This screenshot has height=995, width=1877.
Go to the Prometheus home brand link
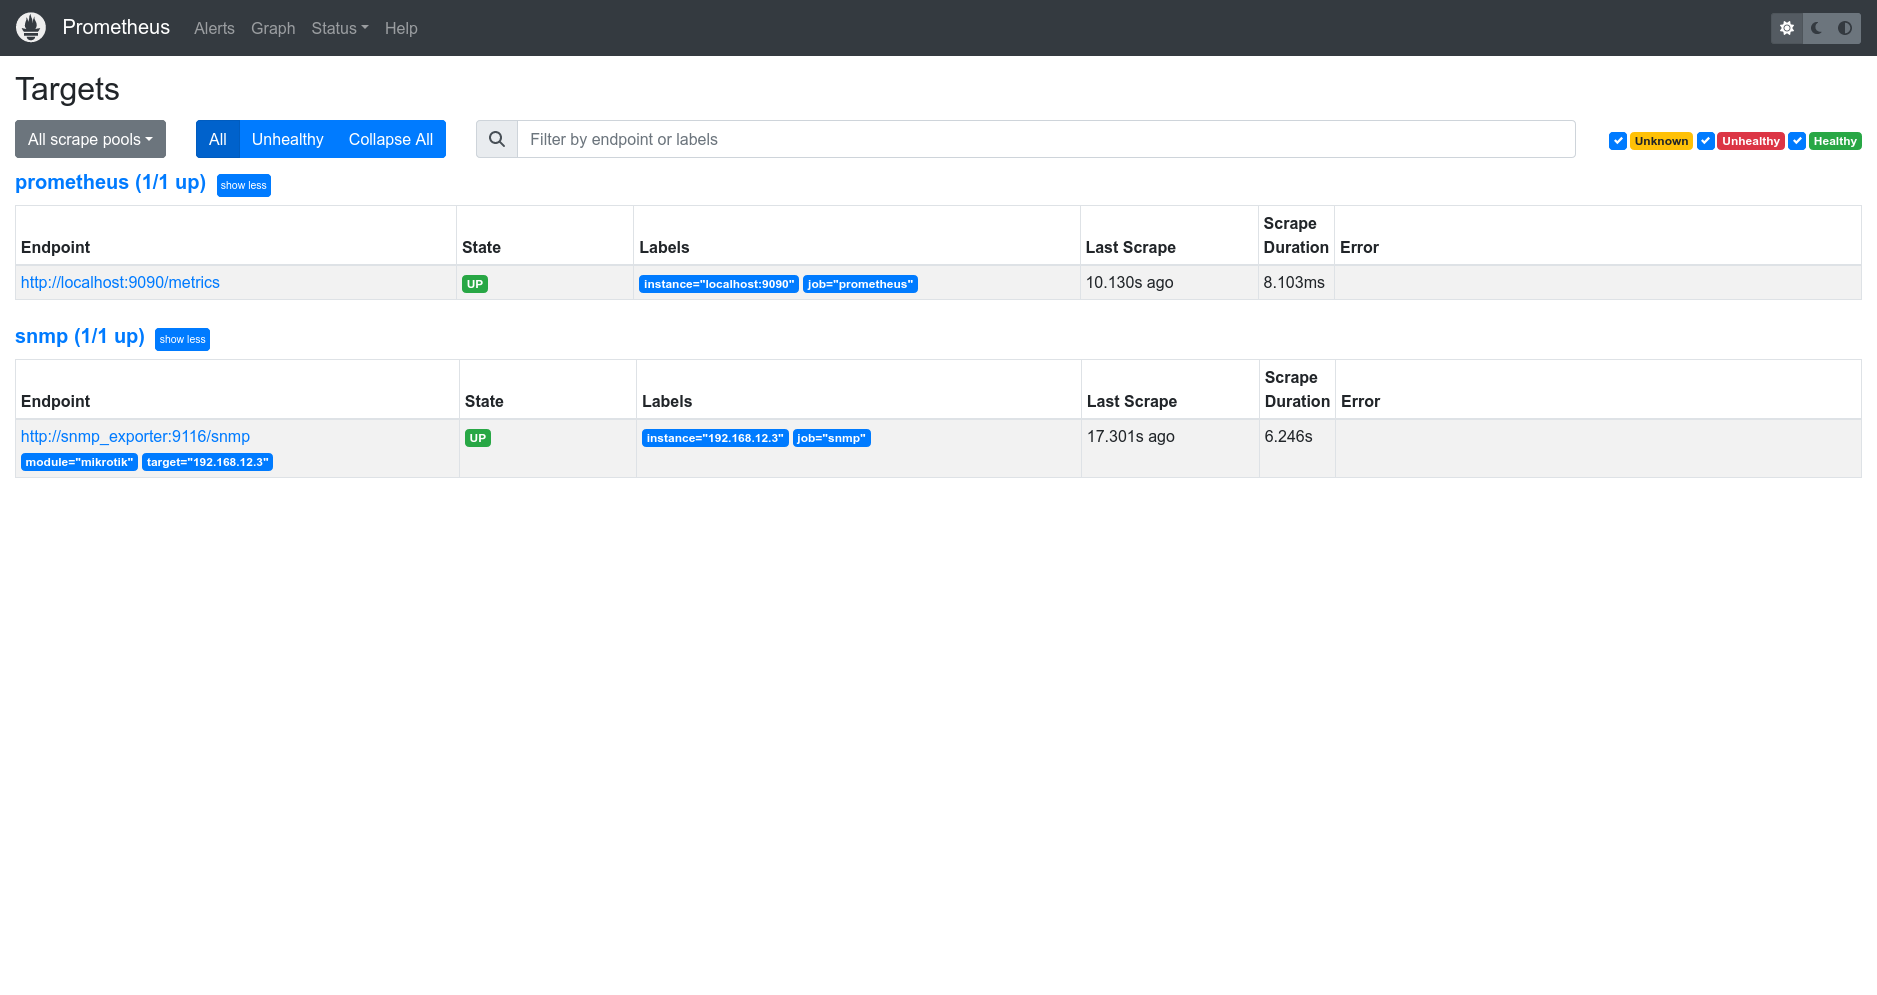[x=116, y=27]
